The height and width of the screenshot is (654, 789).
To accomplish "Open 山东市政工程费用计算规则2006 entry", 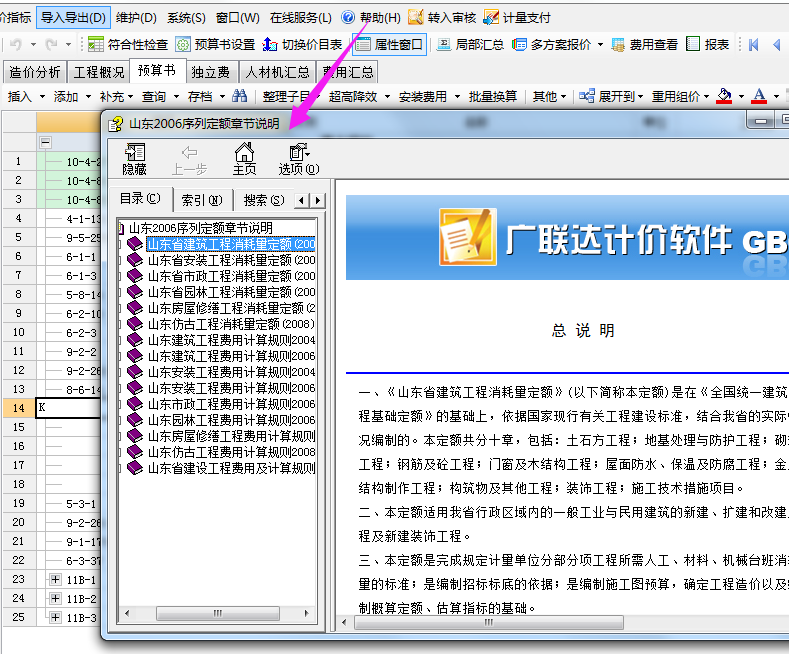I will 231,404.
